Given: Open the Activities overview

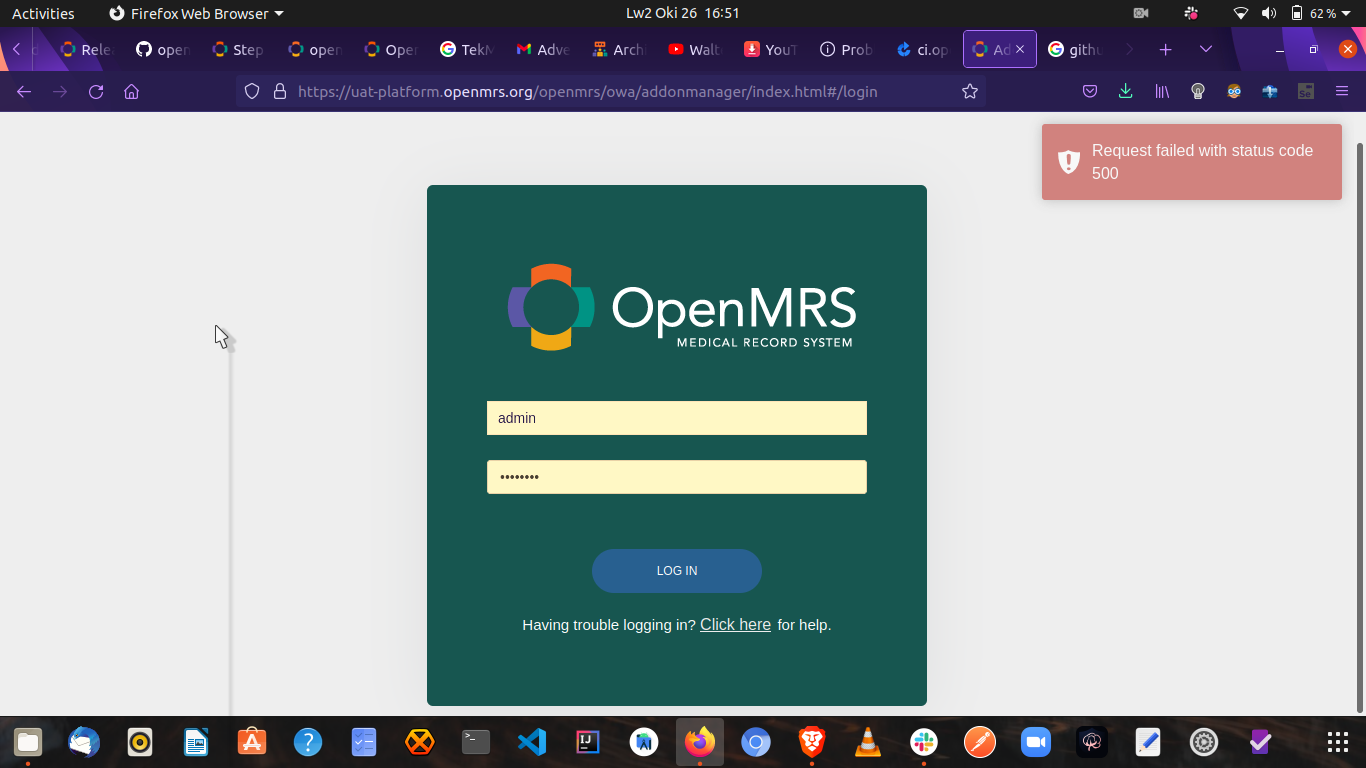Looking at the screenshot, I should (x=43, y=13).
